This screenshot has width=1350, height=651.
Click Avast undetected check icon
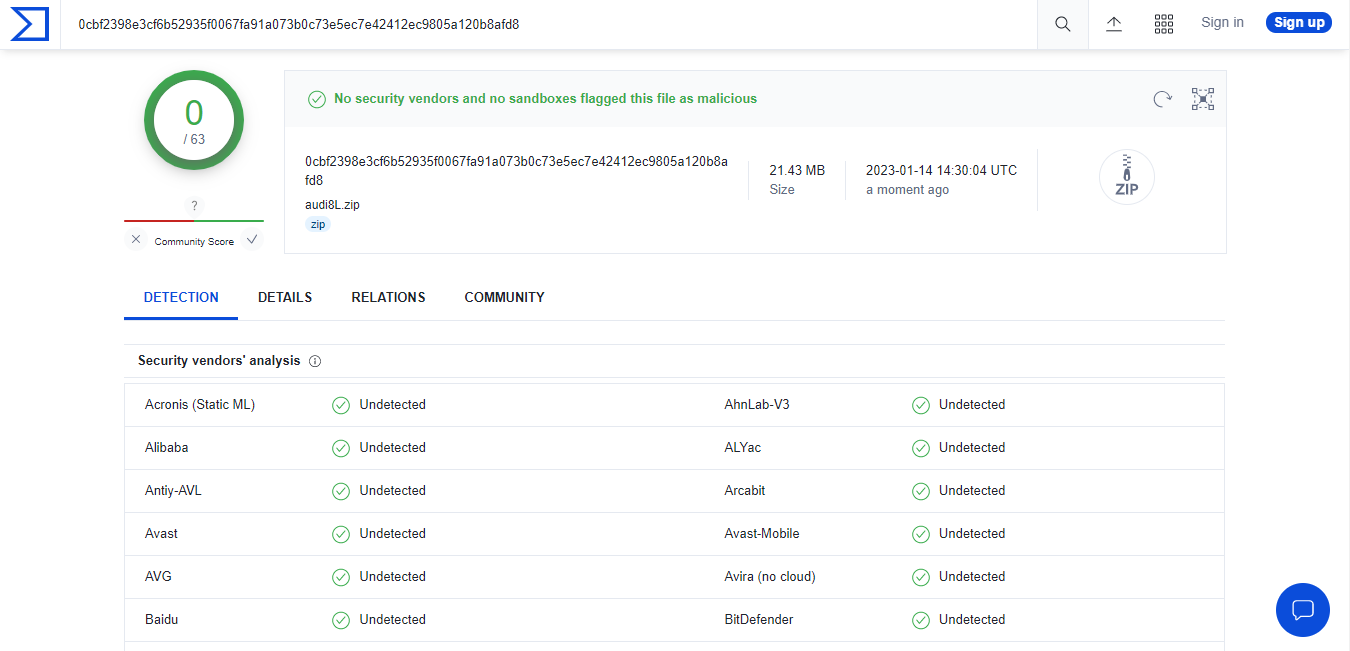coord(341,534)
